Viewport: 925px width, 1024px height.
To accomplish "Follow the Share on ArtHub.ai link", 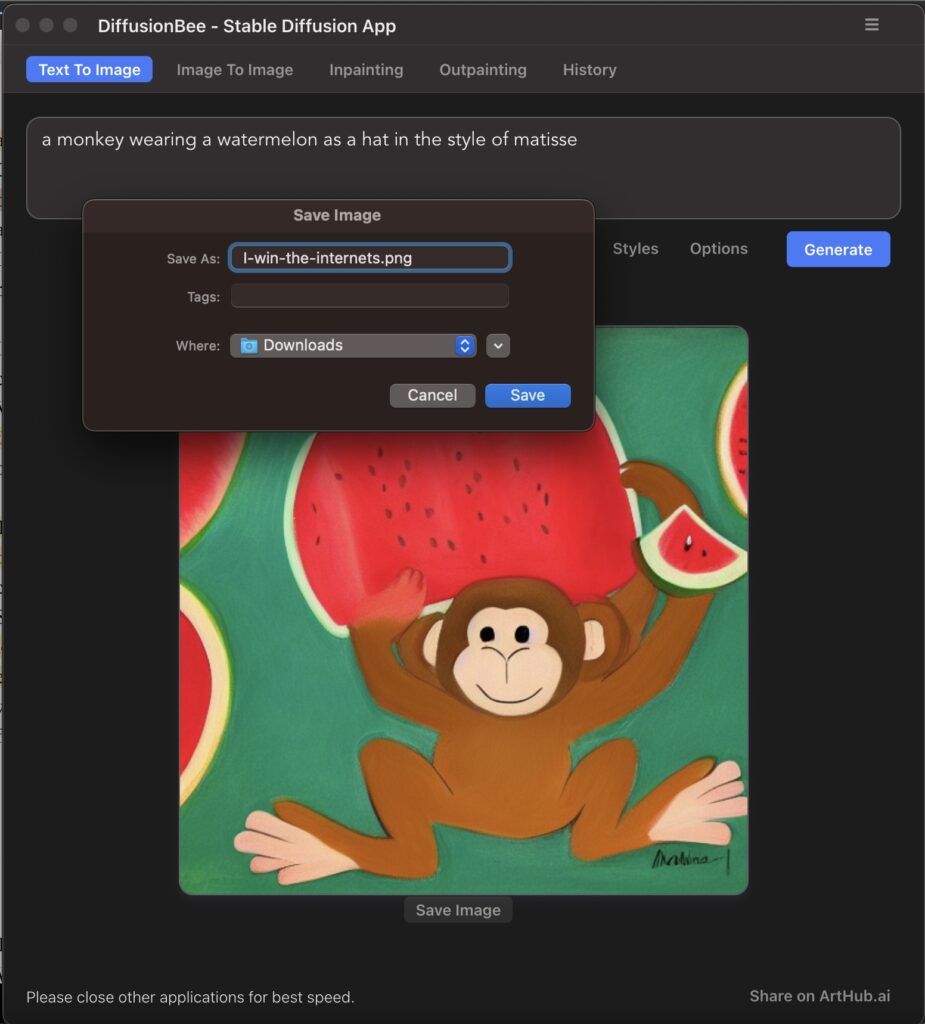I will coord(819,996).
